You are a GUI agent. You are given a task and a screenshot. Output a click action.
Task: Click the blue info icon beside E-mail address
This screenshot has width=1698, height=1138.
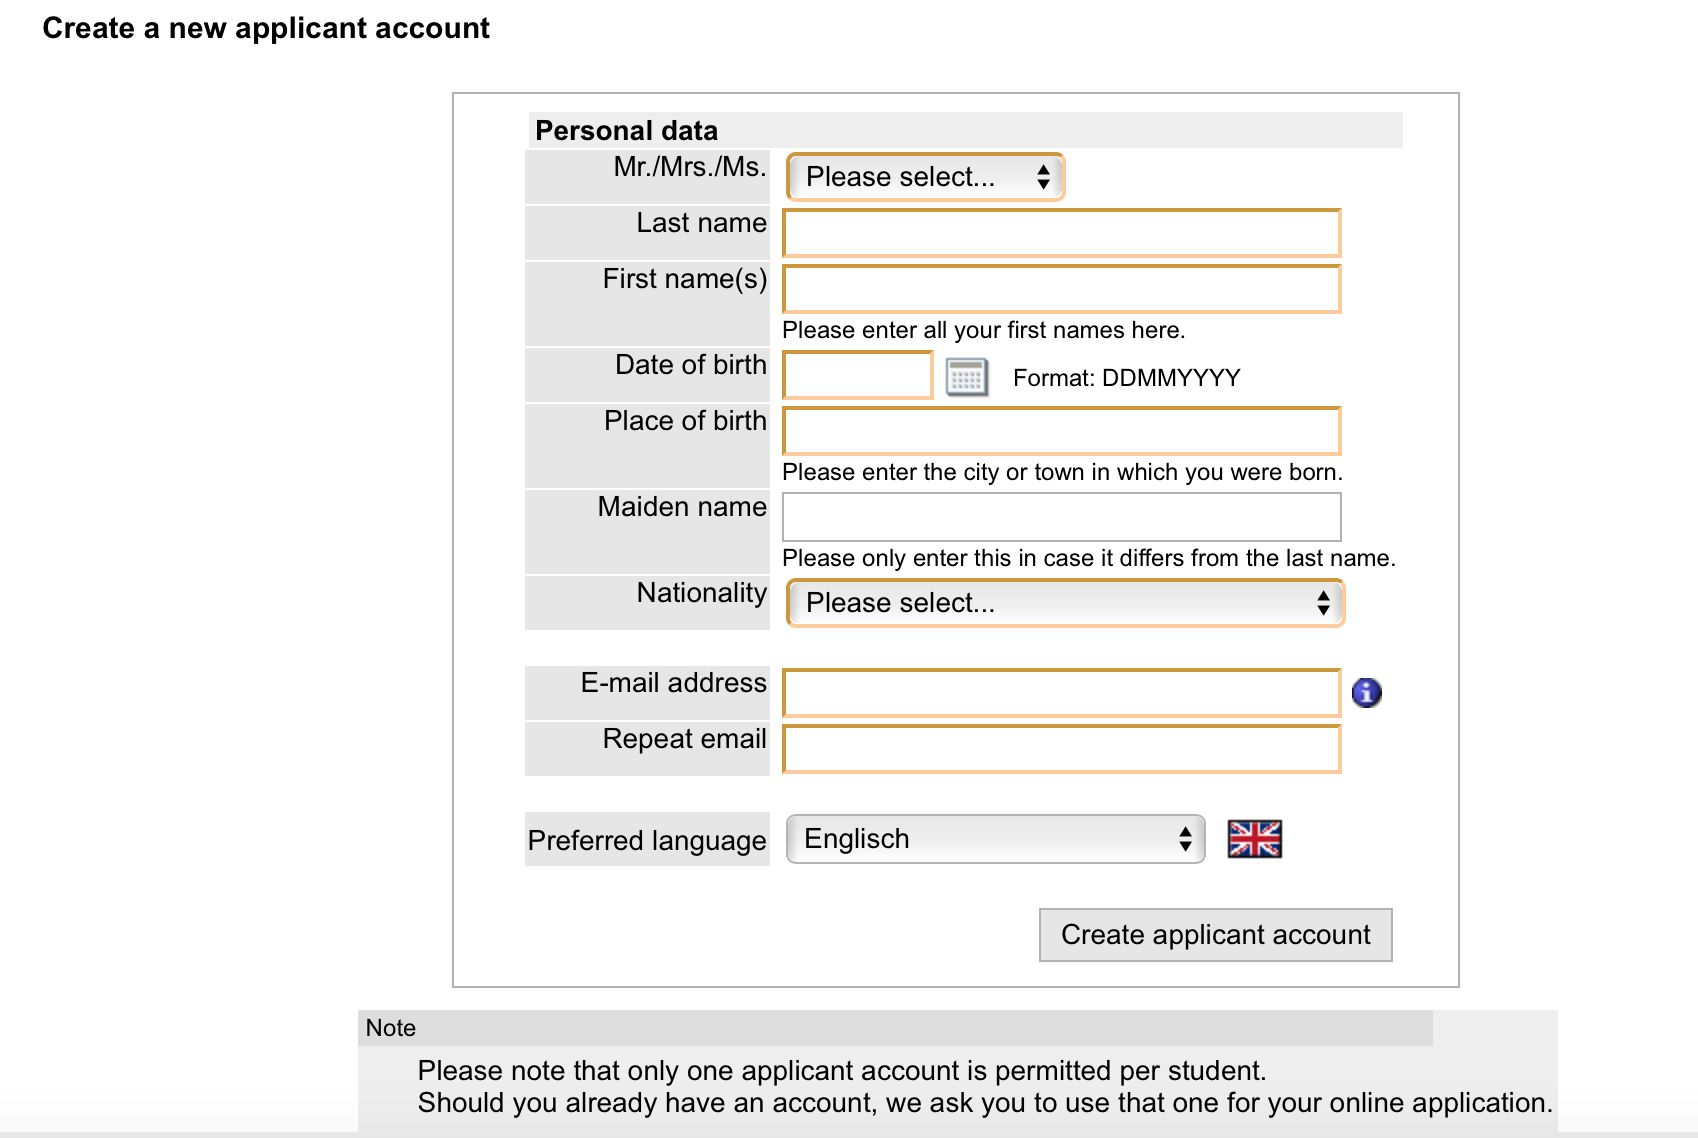coord(1366,692)
